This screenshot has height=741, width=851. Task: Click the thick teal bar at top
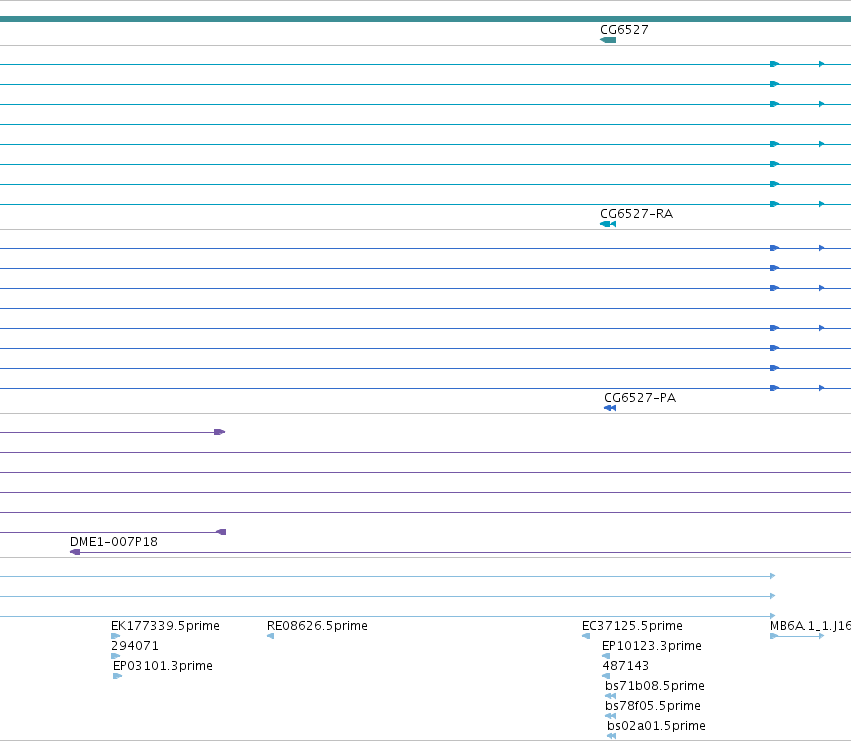click(x=426, y=19)
